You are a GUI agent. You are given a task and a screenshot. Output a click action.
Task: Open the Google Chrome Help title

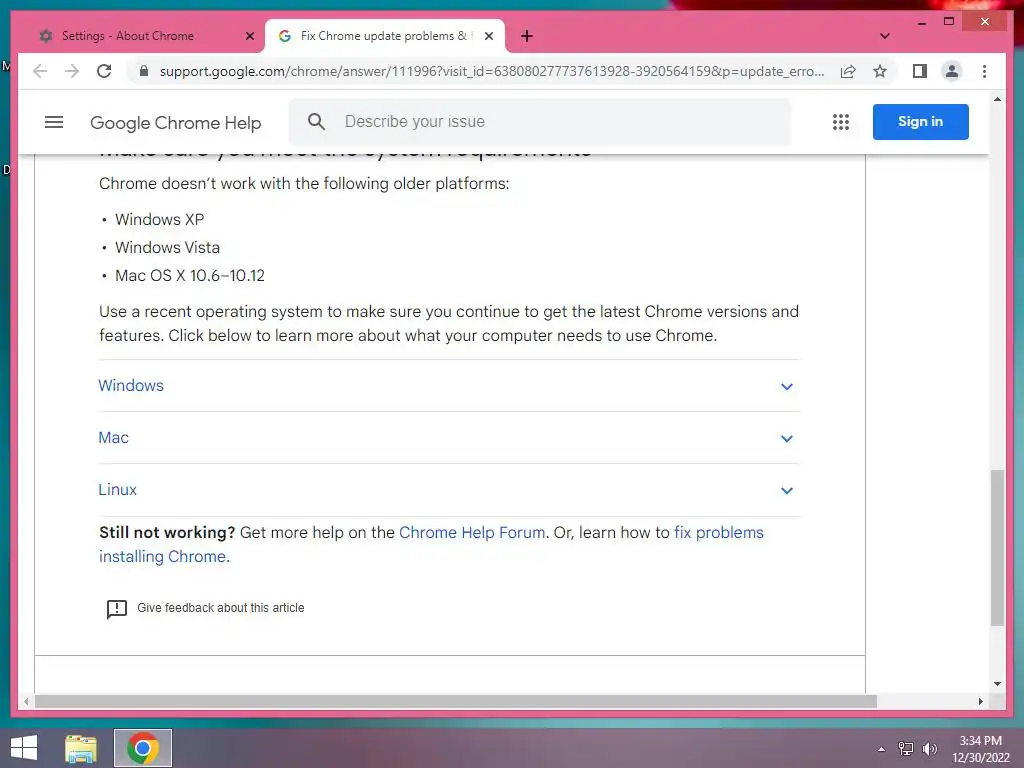point(176,123)
